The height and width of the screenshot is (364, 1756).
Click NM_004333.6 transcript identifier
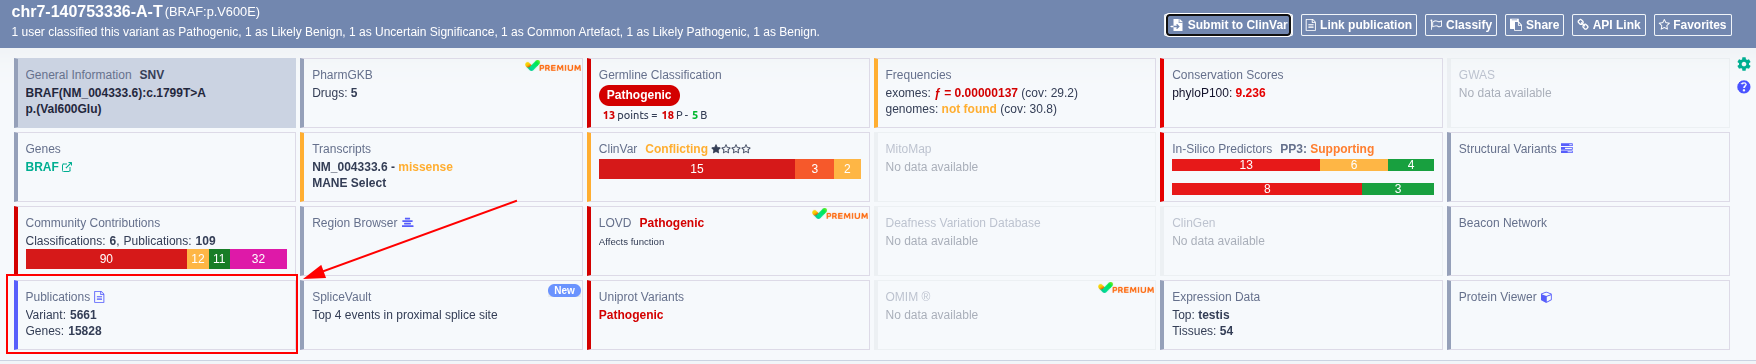tap(350, 167)
